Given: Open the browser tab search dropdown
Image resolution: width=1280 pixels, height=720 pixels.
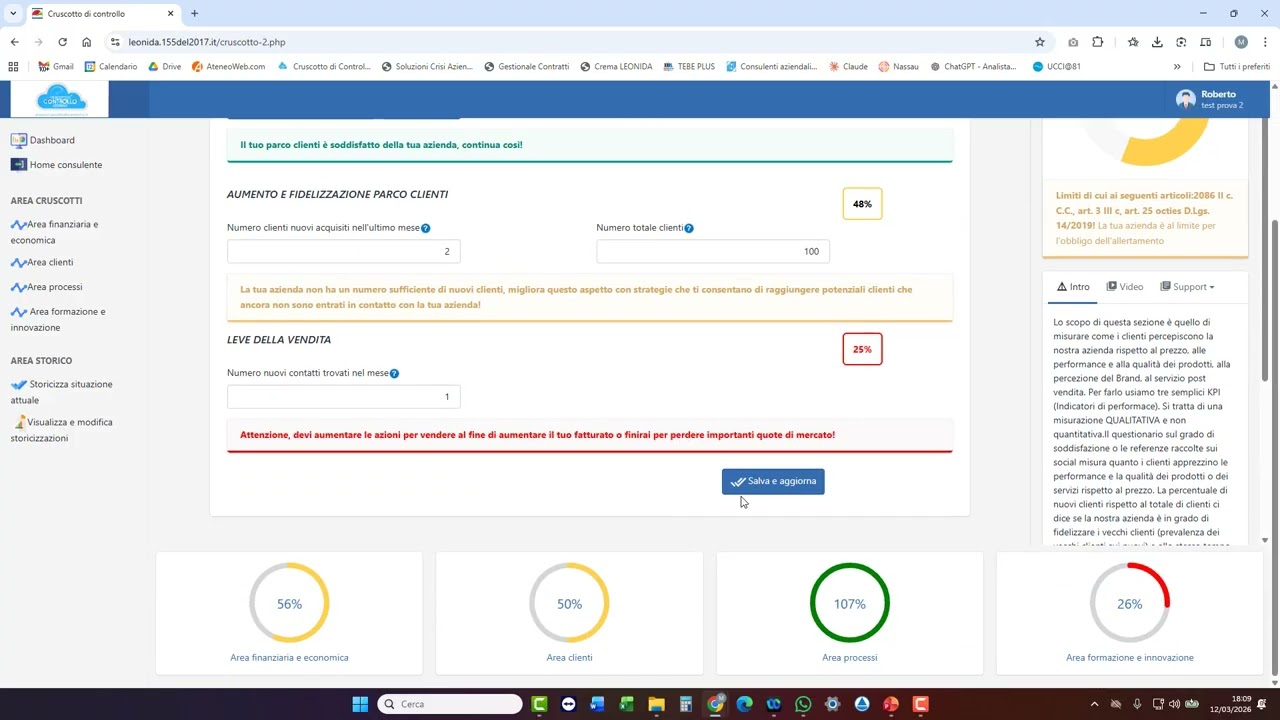Looking at the screenshot, I should [14, 14].
